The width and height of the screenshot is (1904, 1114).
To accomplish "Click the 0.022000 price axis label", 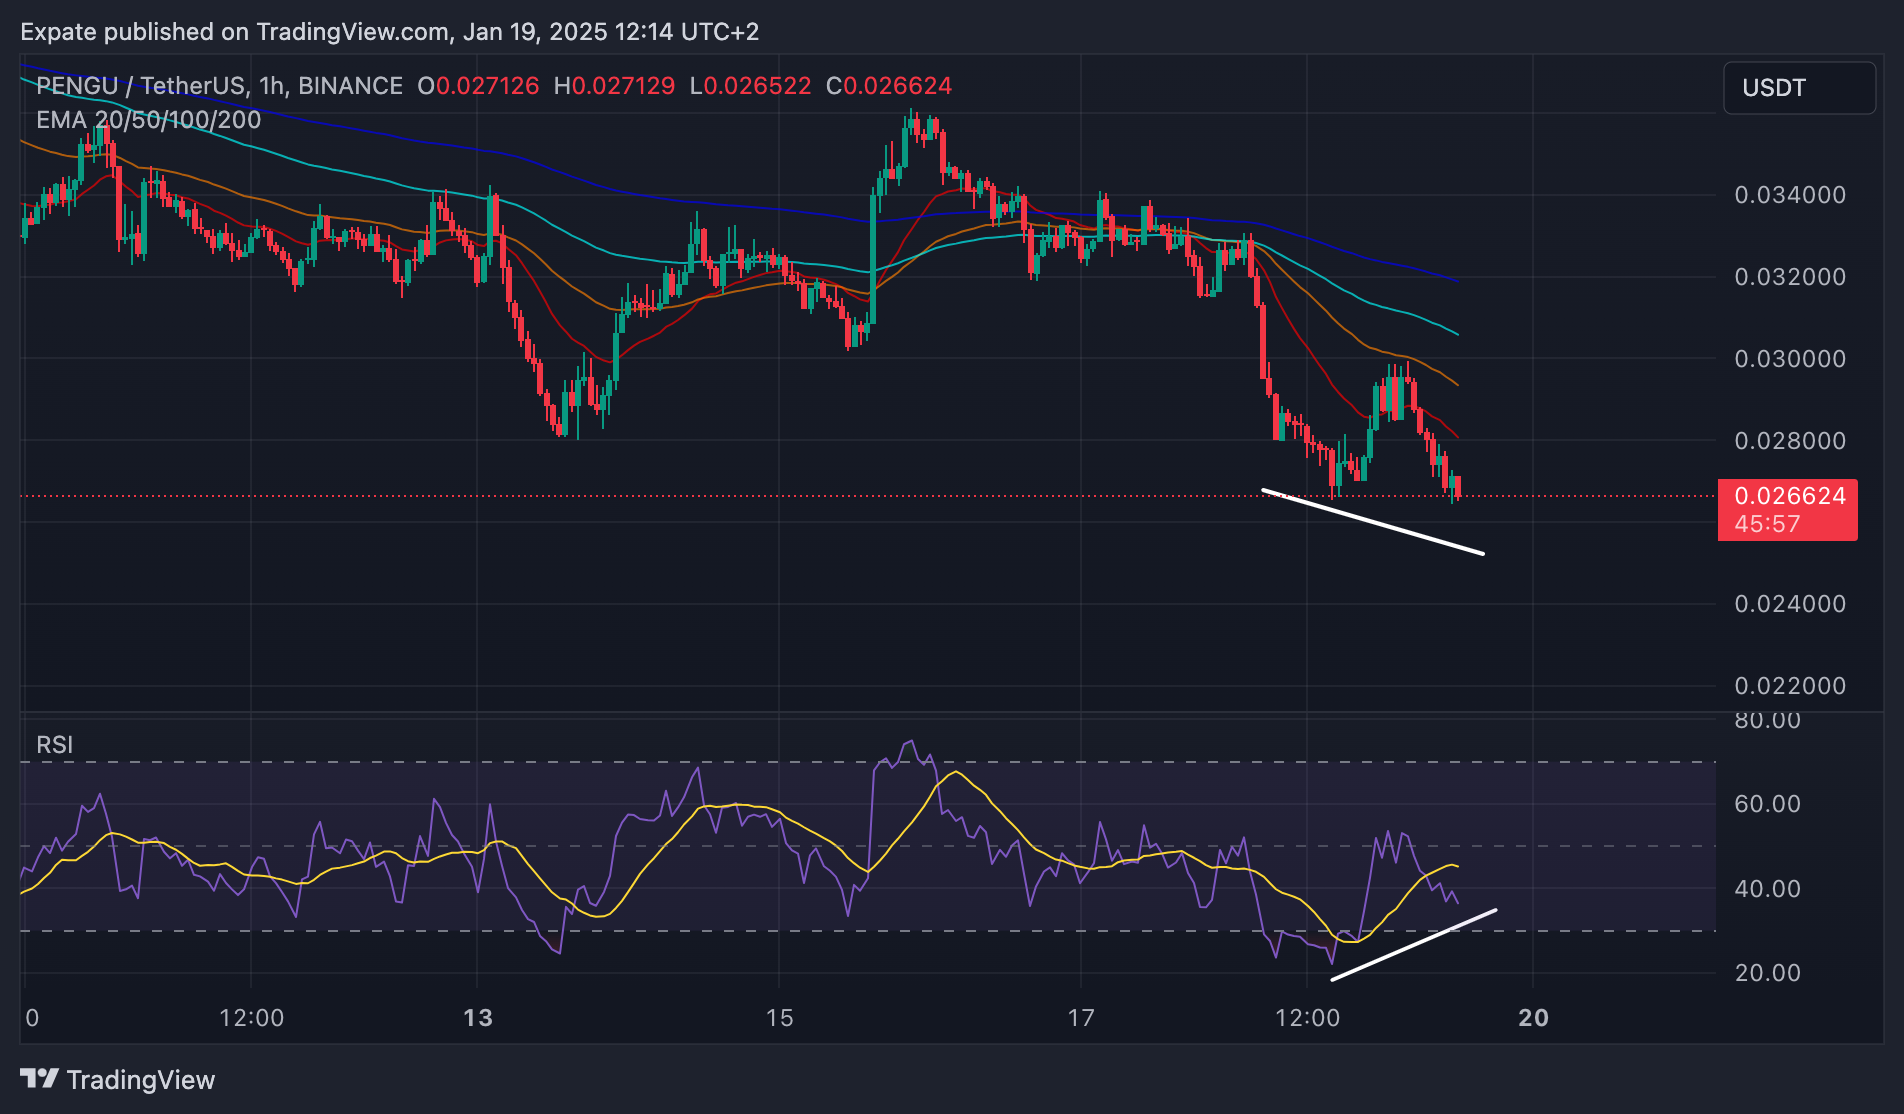I will pyautogui.click(x=1790, y=686).
